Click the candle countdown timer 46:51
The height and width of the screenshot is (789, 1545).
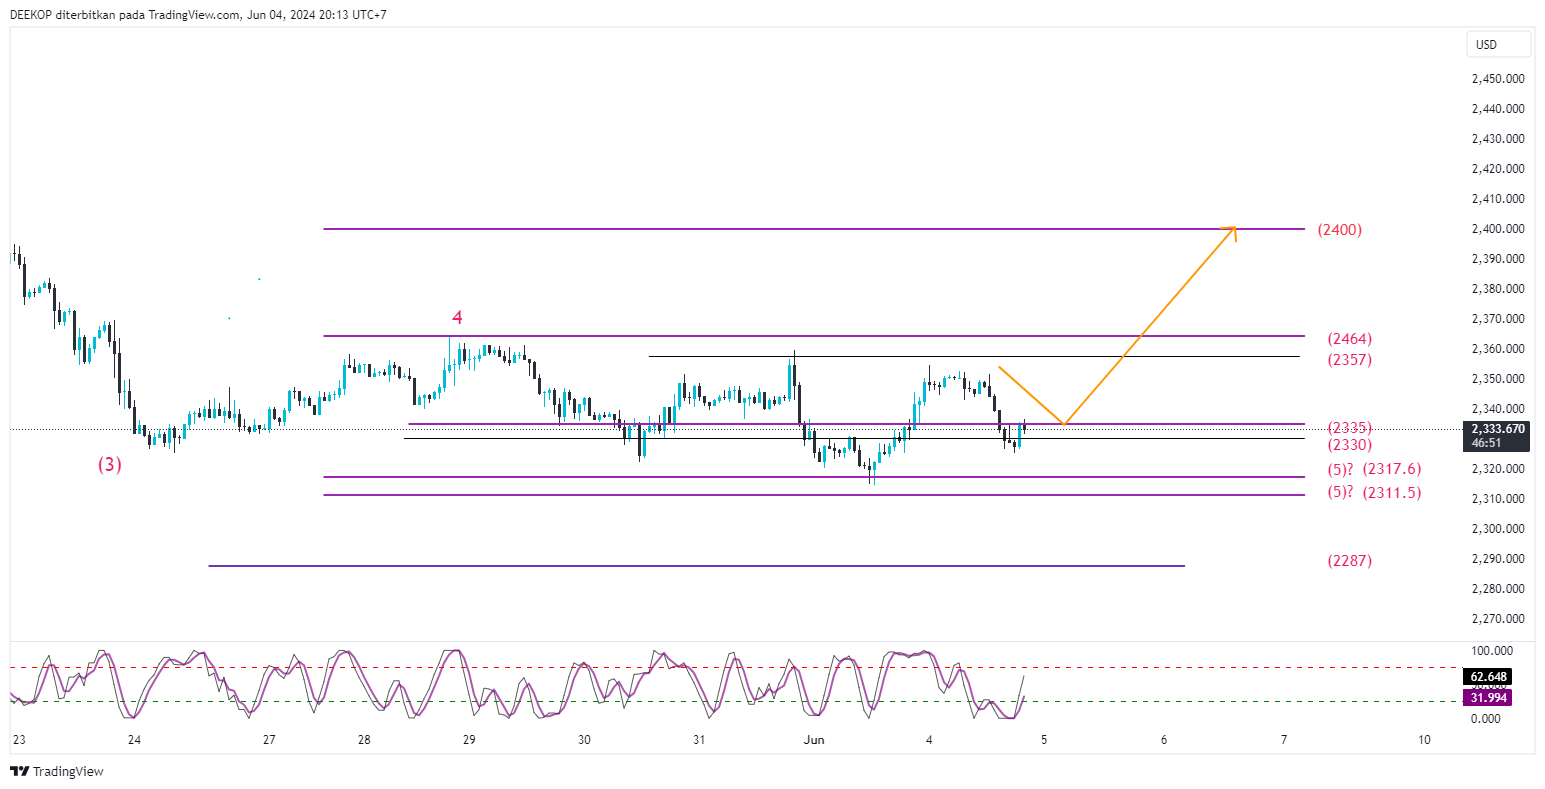coord(1485,443)
